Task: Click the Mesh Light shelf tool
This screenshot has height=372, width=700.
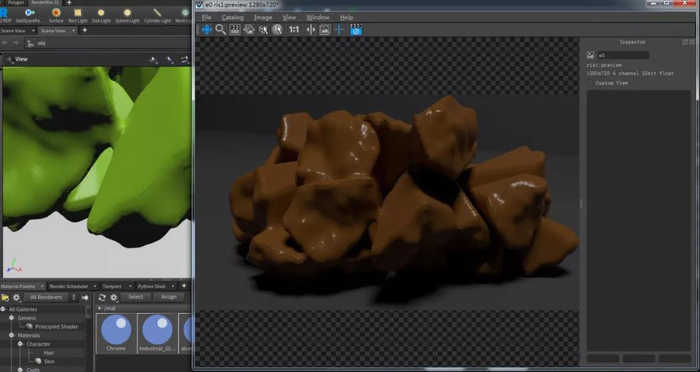Action: pos(183,15)
